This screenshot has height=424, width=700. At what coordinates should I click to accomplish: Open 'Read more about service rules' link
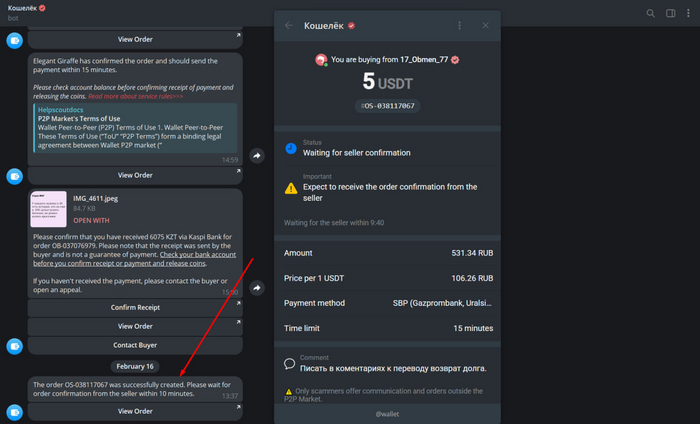(x=135, y=97)
